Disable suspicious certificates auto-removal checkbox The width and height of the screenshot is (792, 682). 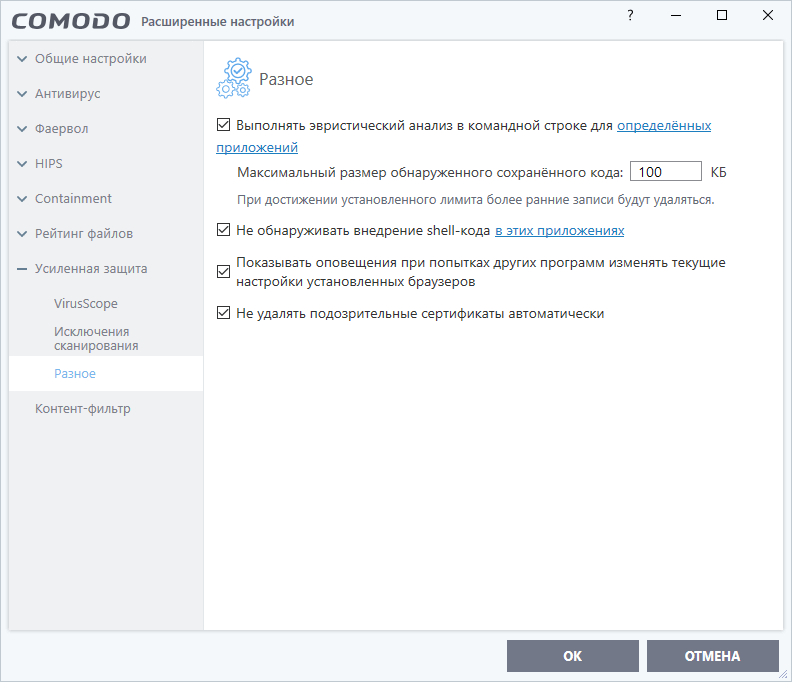pos(223,313)
